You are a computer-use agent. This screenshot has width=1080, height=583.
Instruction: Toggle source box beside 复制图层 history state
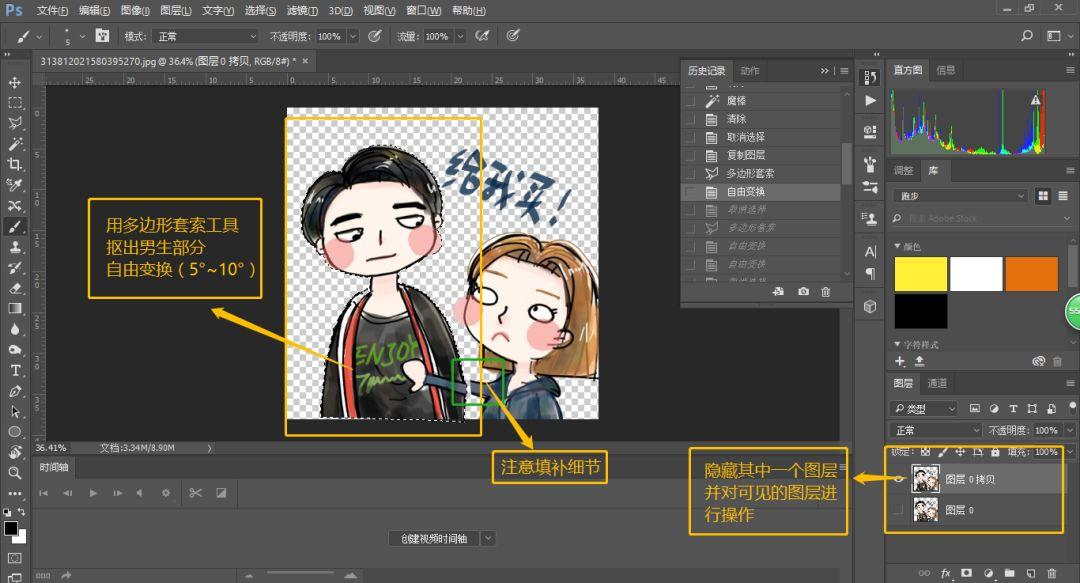tap(689, 155)
